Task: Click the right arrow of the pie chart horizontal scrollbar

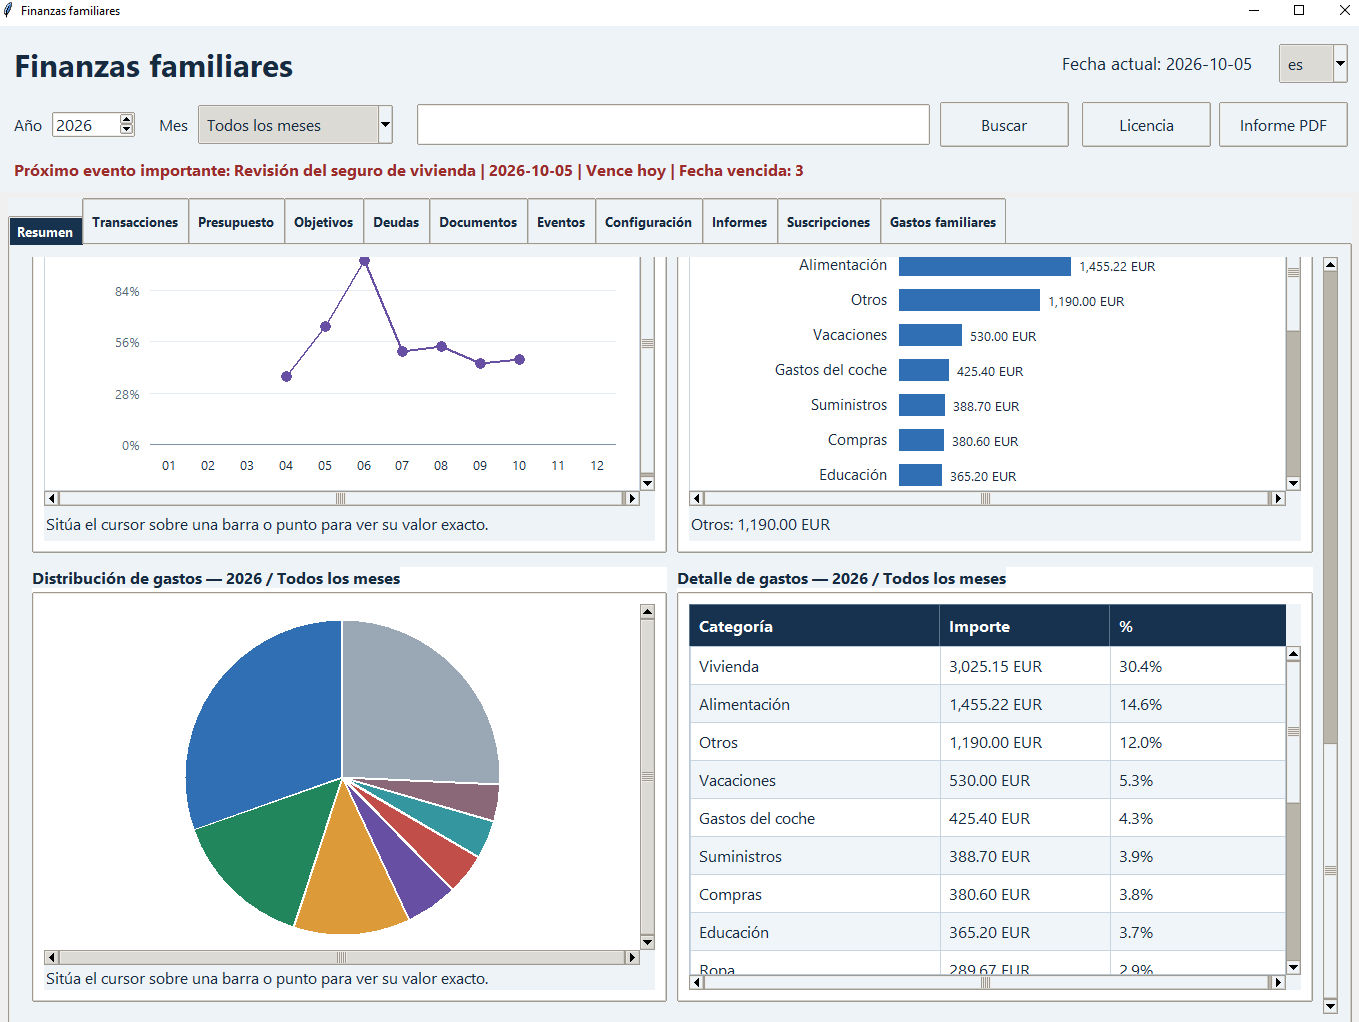Action: pos(631,957)
